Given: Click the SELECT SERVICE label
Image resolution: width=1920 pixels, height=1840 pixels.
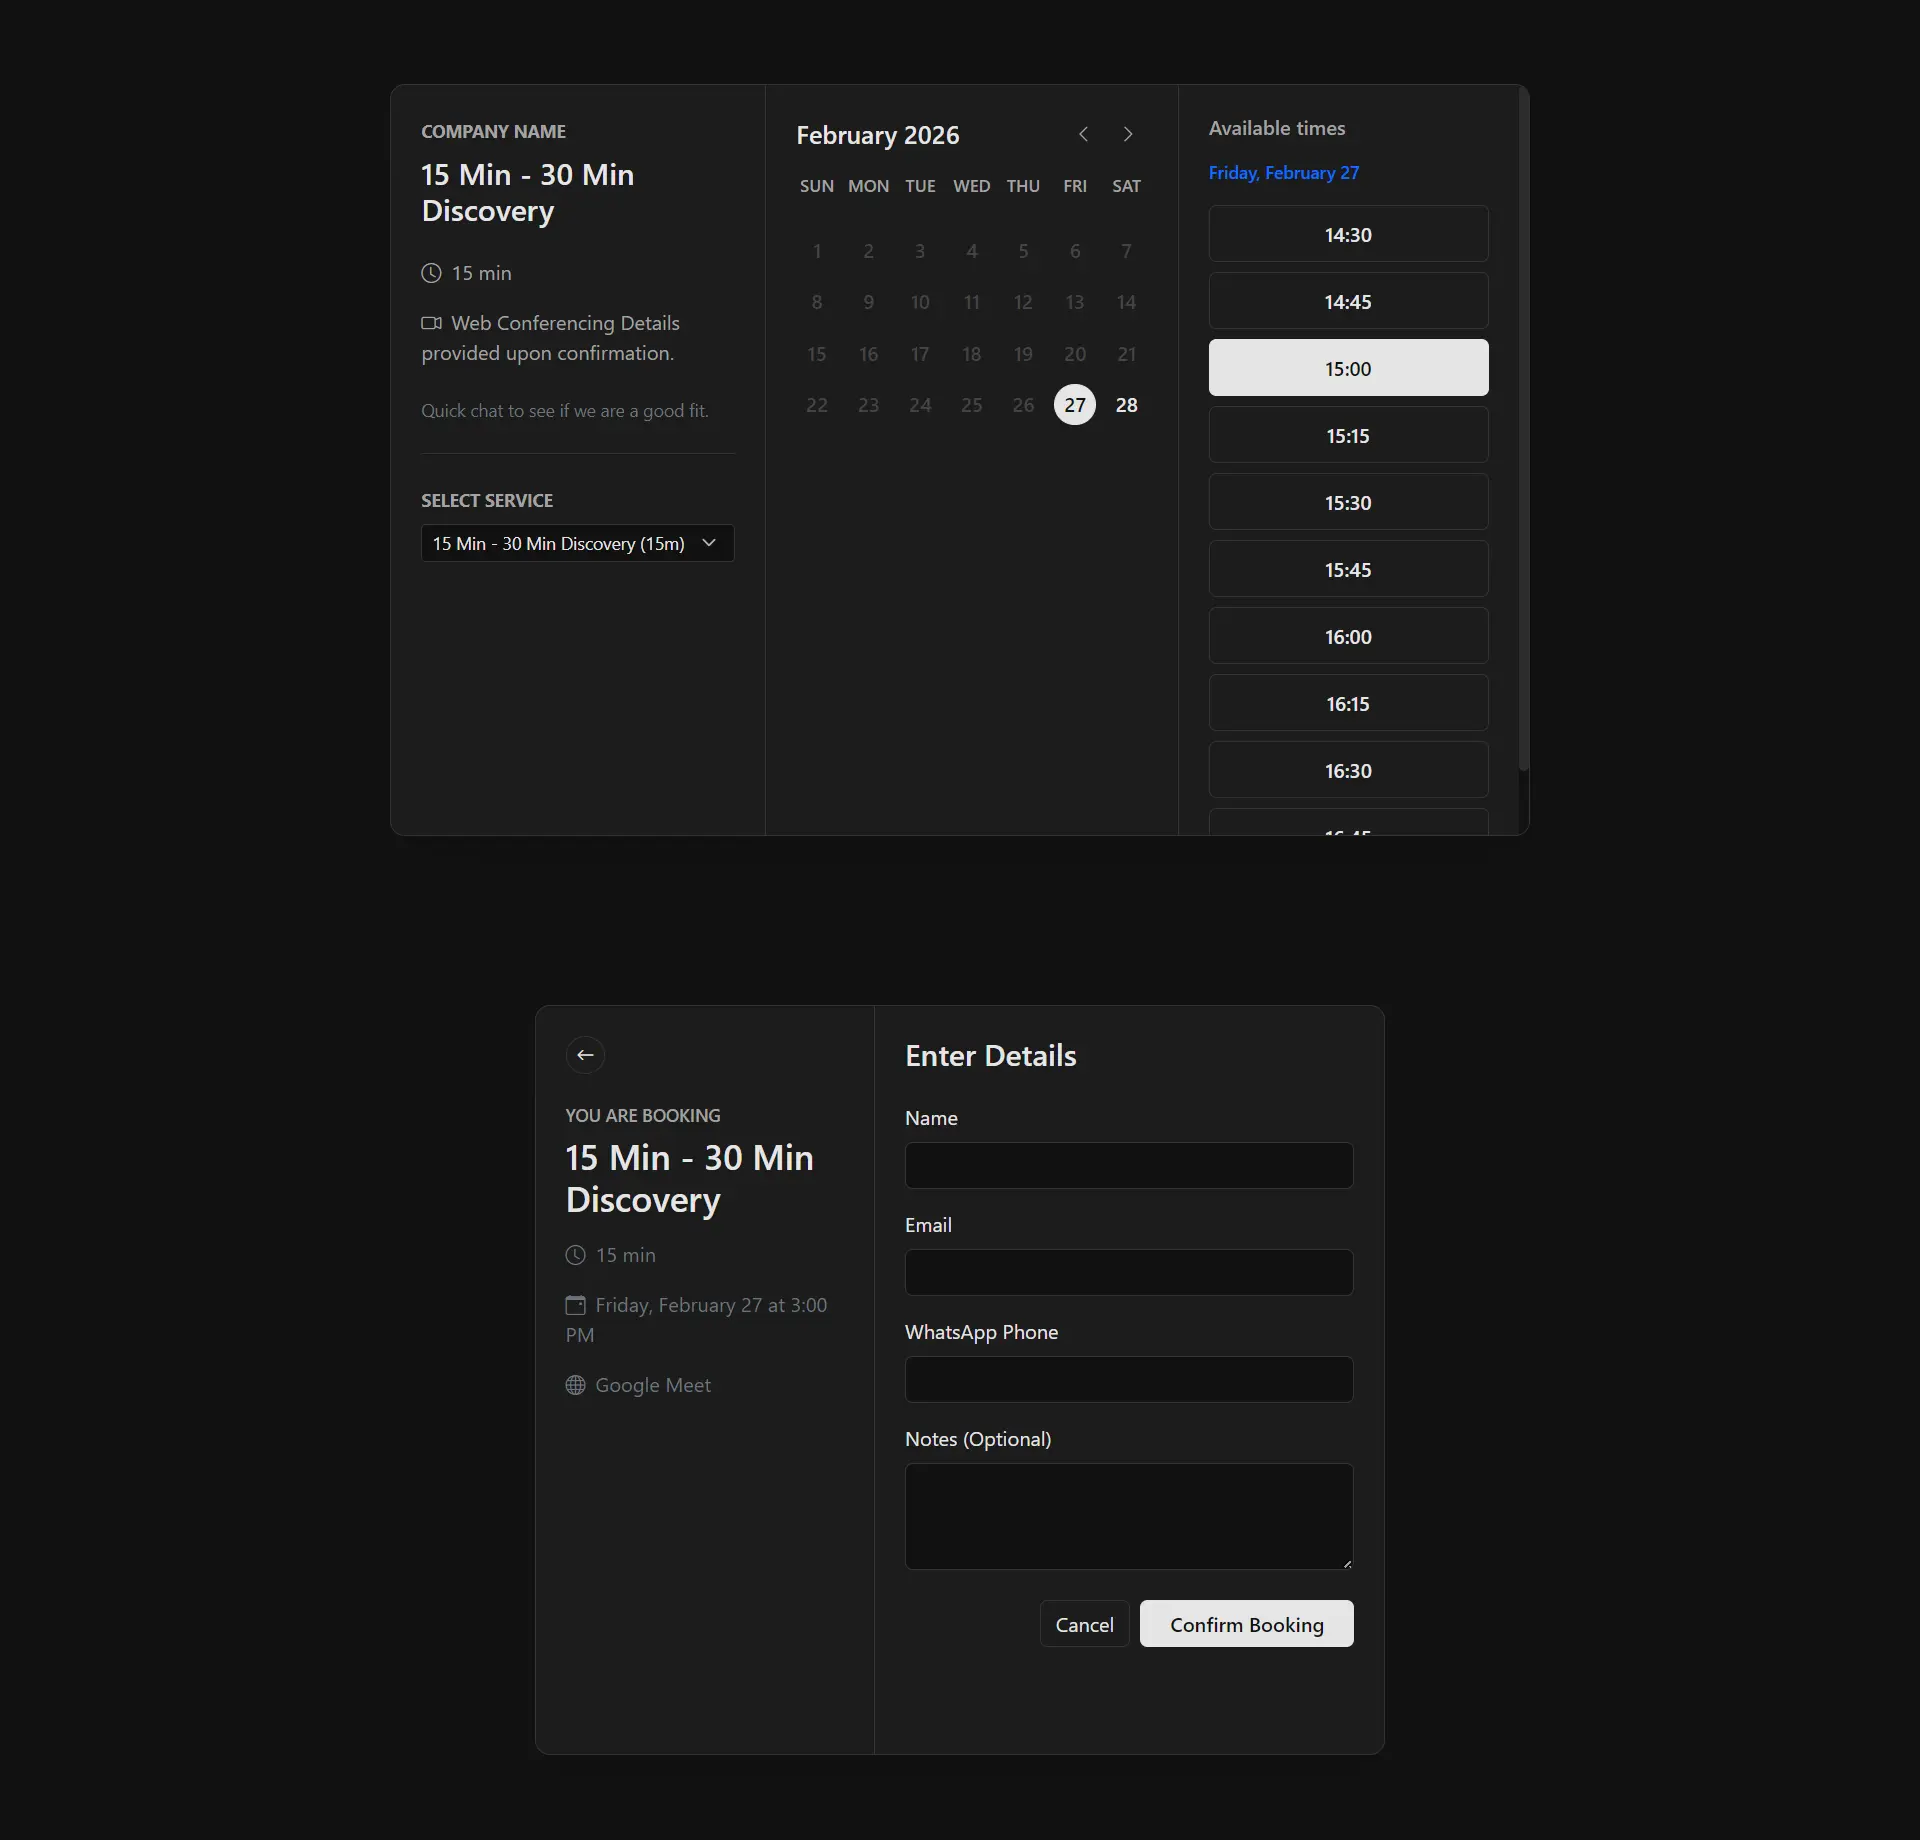Looking at the screenshot, I should coord(487,501).
